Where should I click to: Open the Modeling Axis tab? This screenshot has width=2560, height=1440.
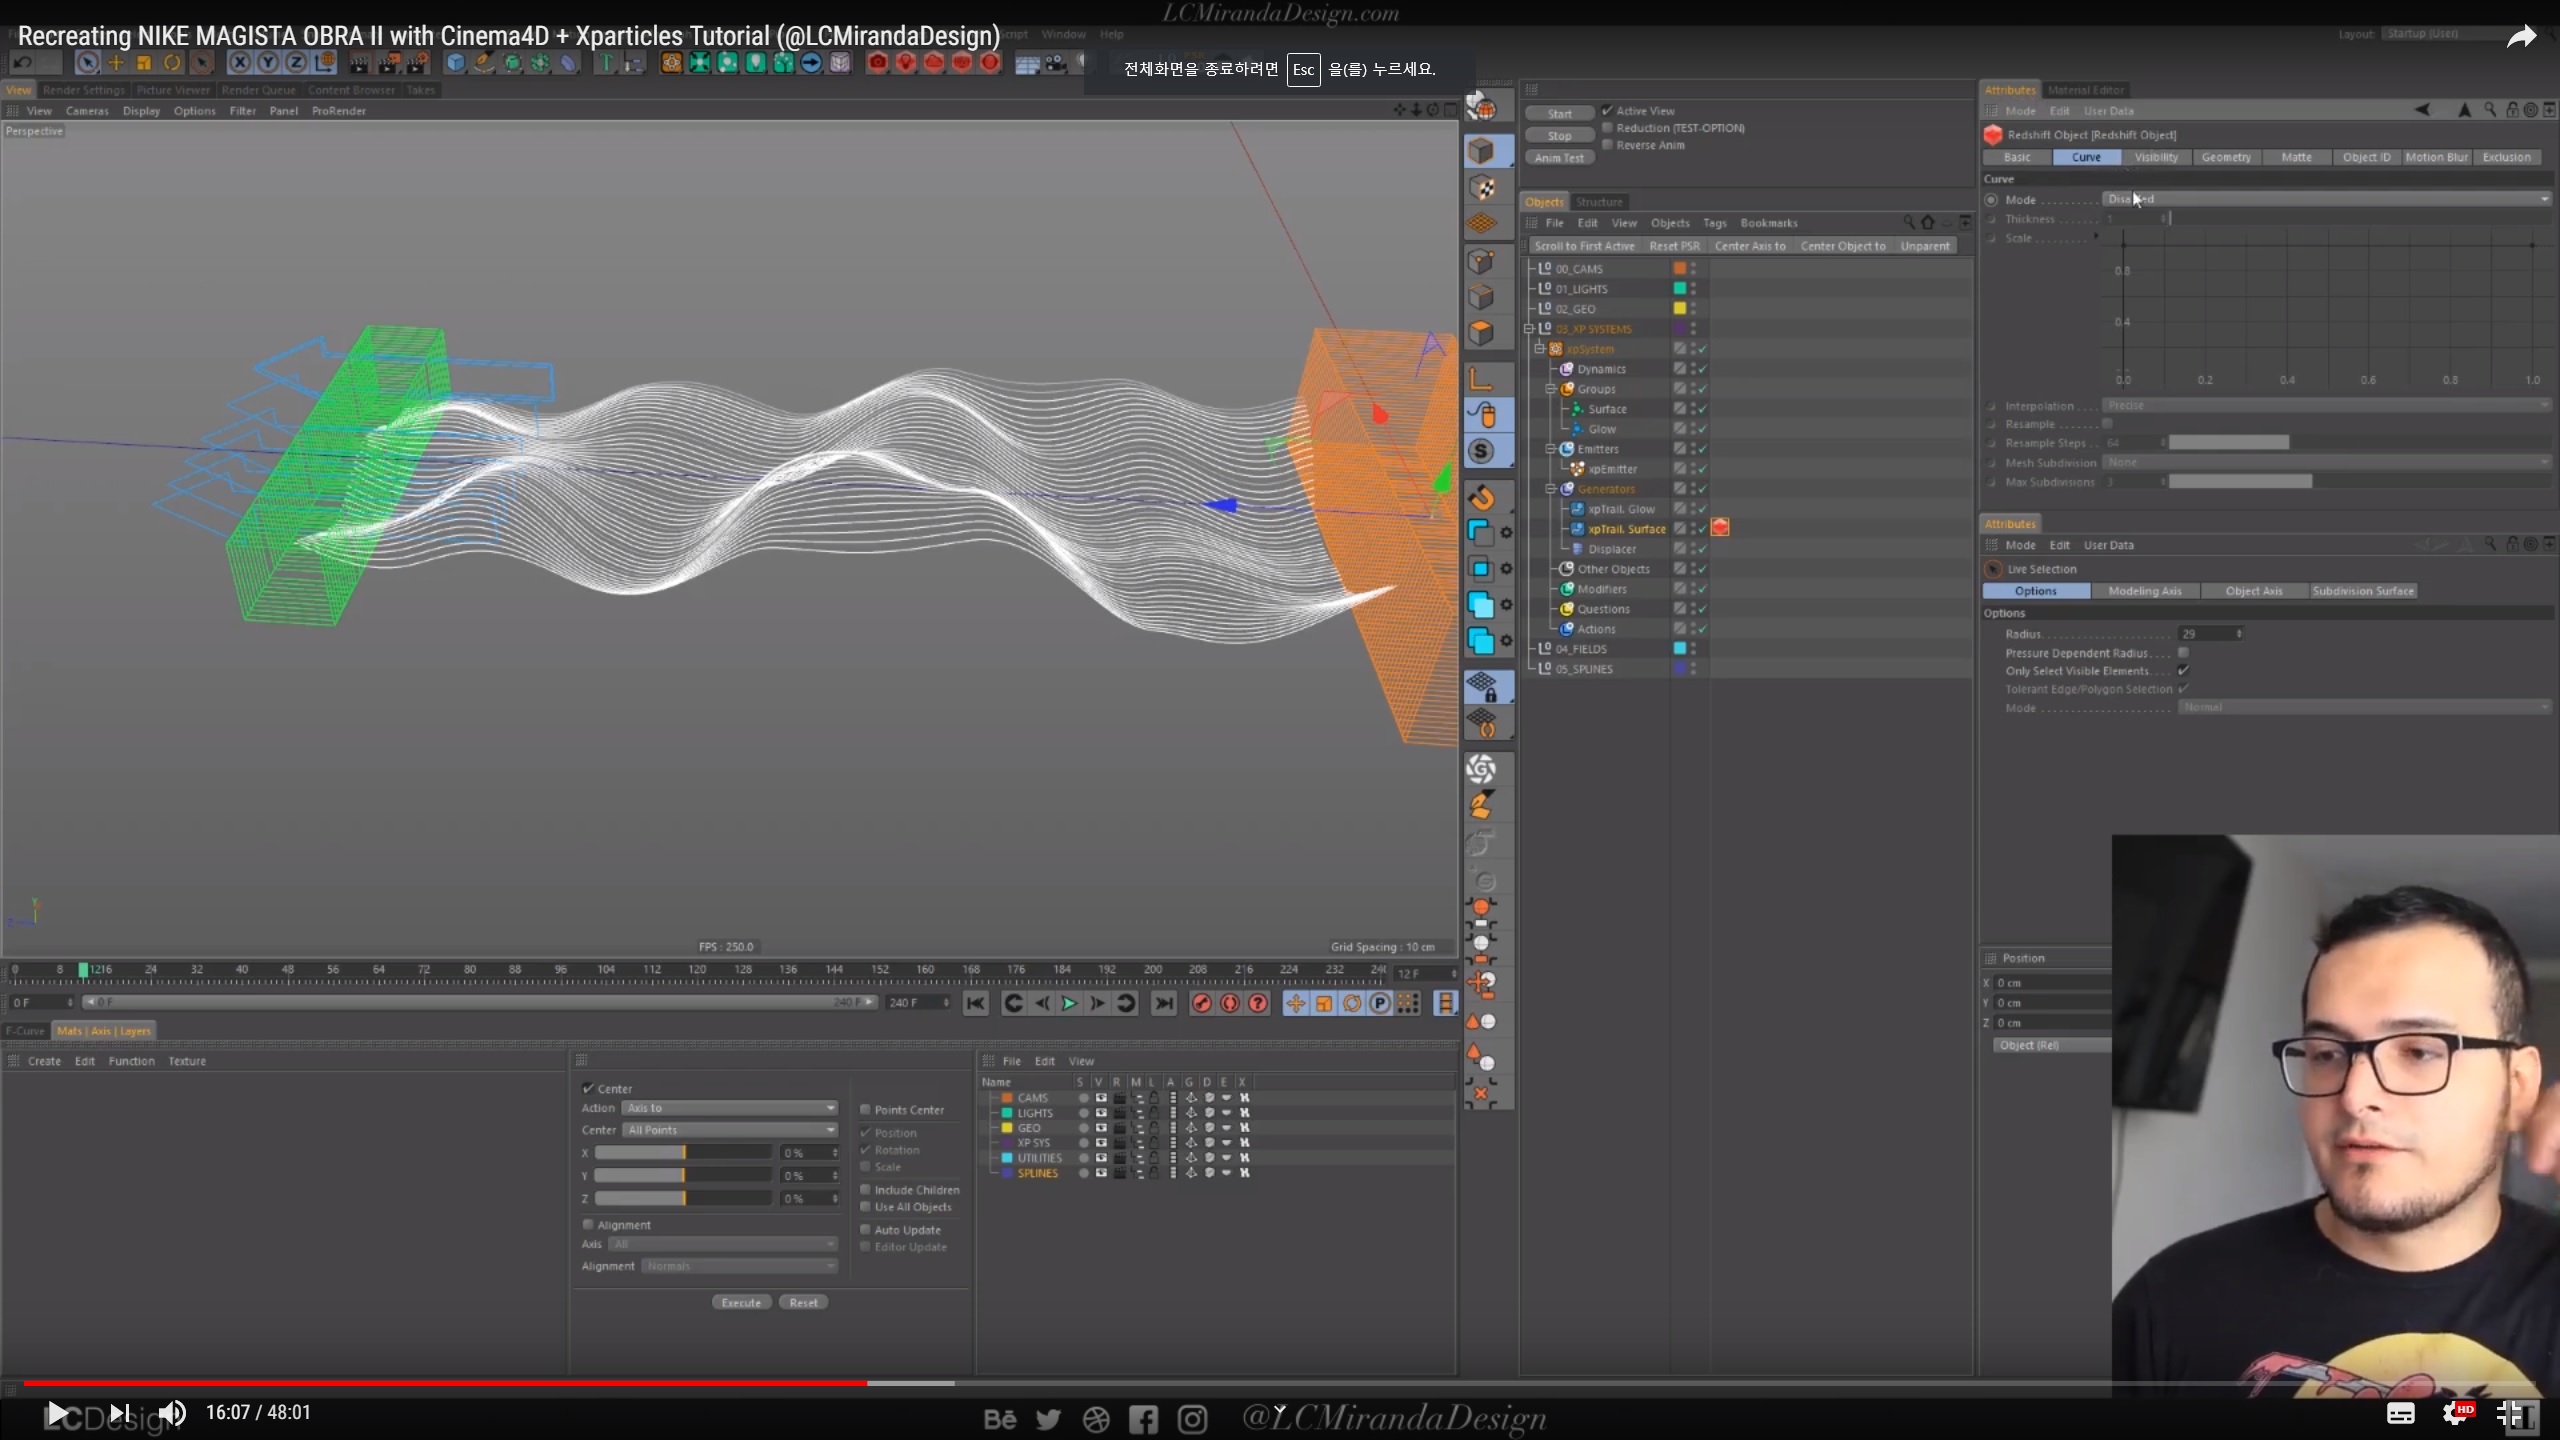[2145, 591]
